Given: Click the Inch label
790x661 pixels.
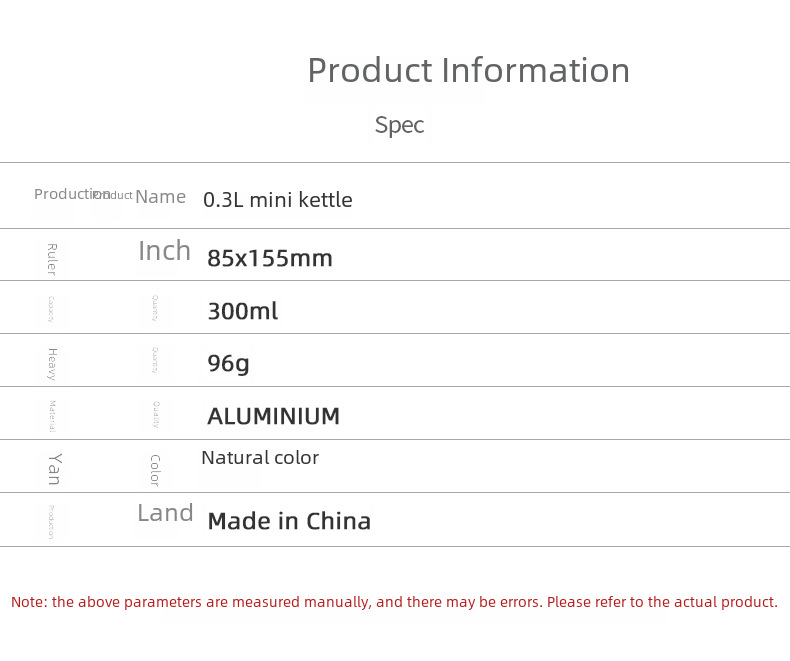Looking at the screenshot, I should click(164, 251).
